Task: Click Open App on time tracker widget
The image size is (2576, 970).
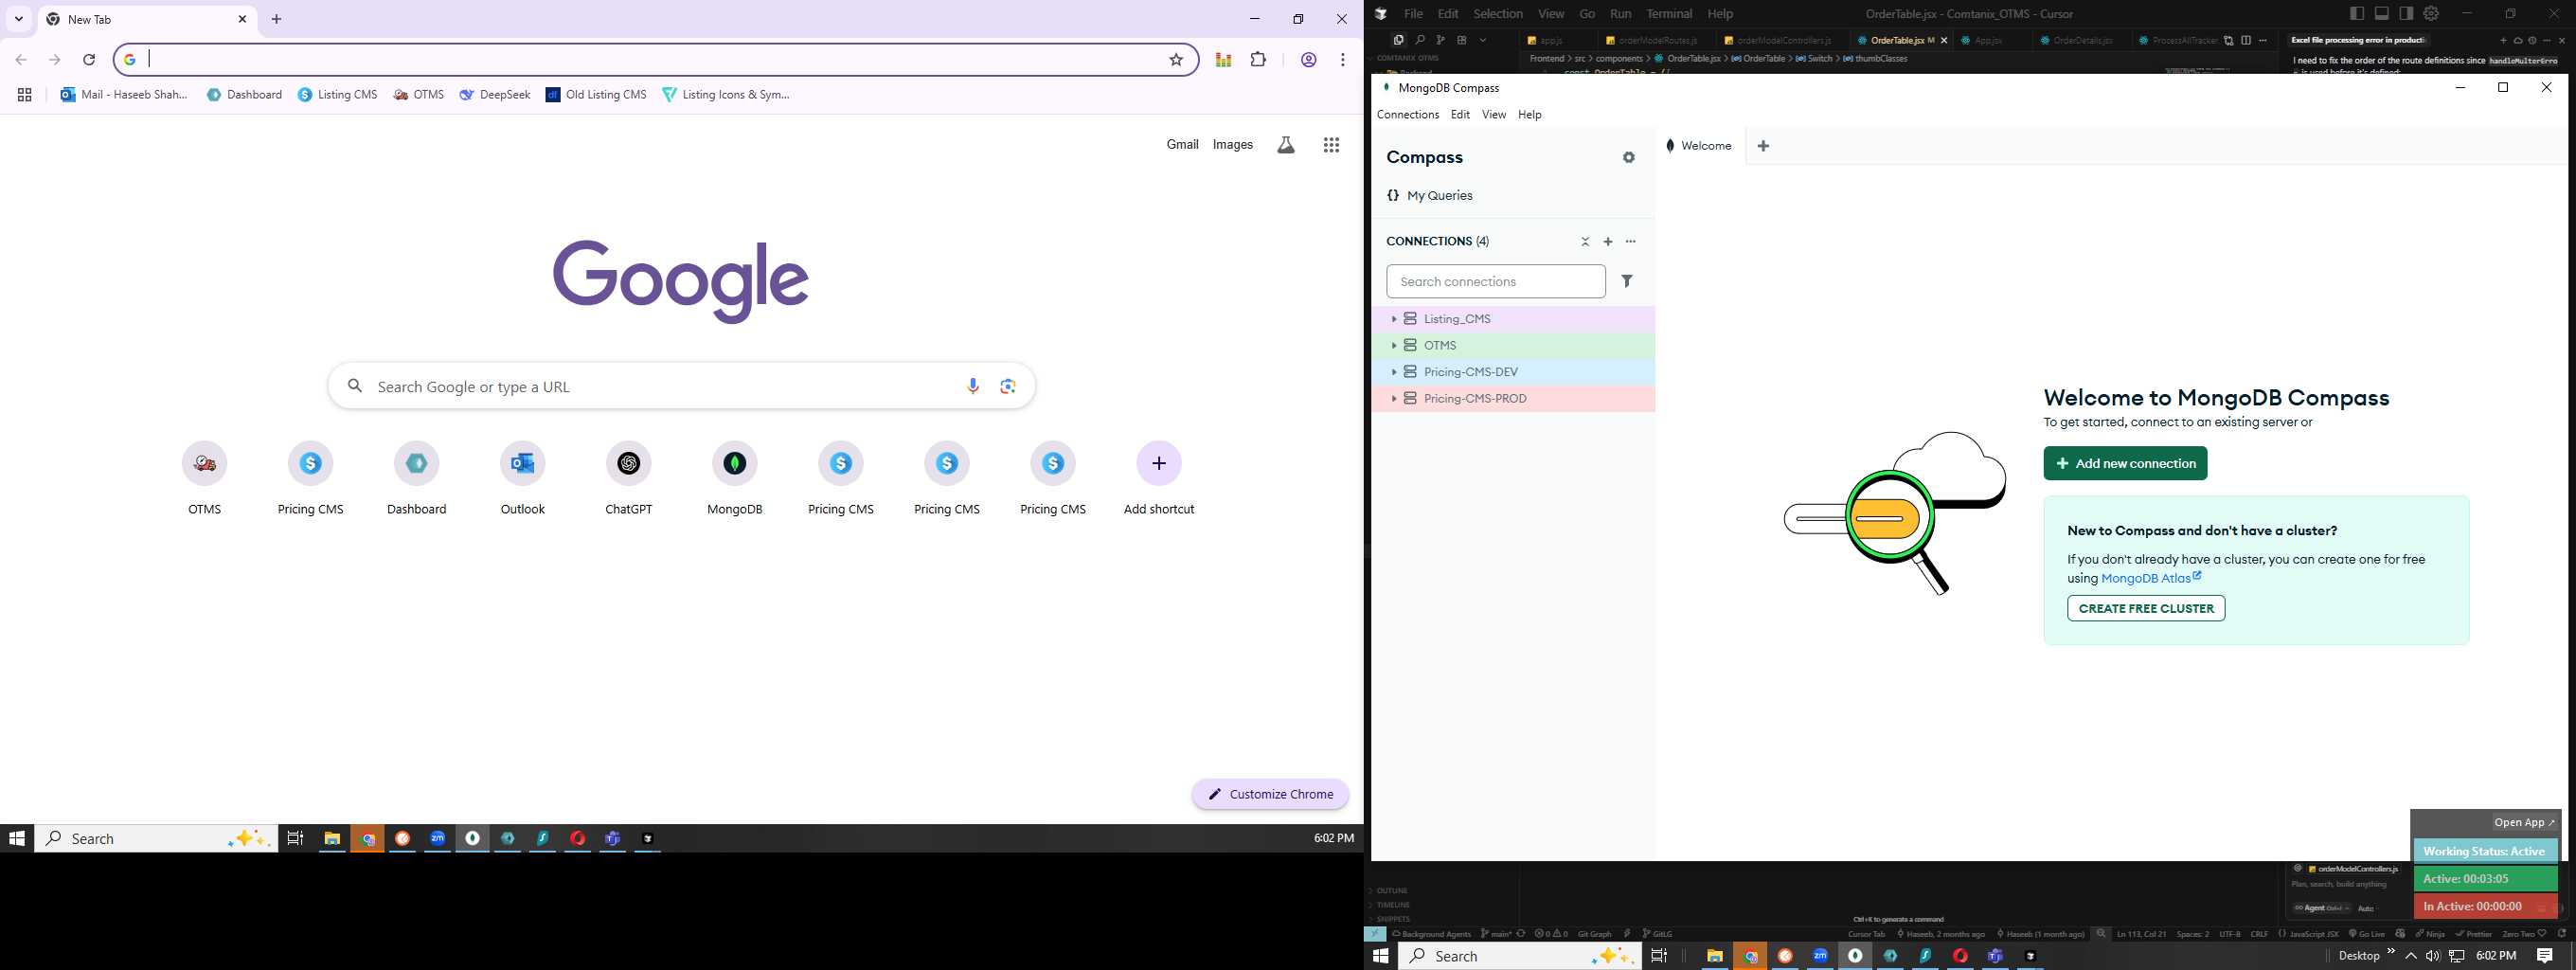Action: click(2523, 823)
